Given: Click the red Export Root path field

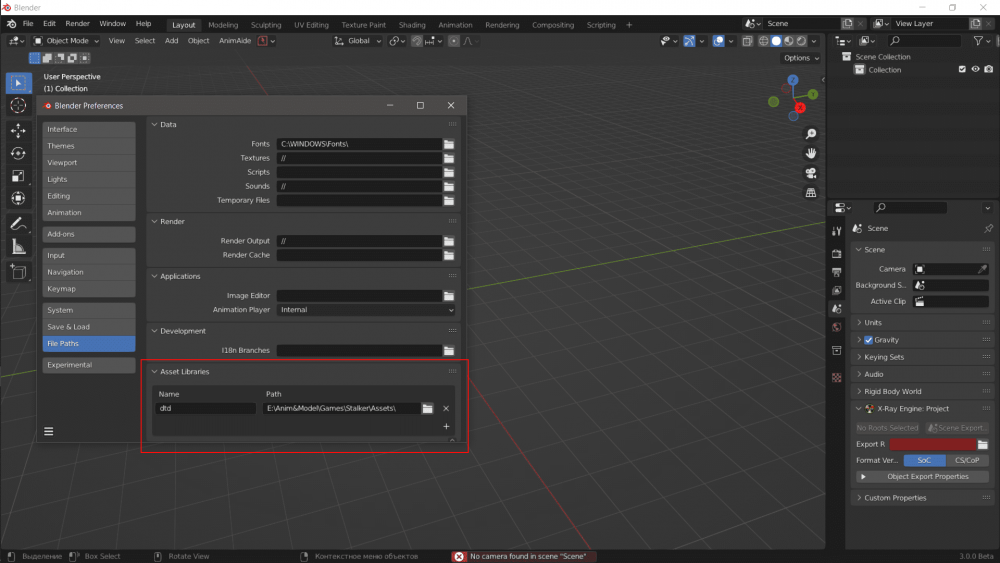Looking at the screenshot, I should (x=932, y=444).
